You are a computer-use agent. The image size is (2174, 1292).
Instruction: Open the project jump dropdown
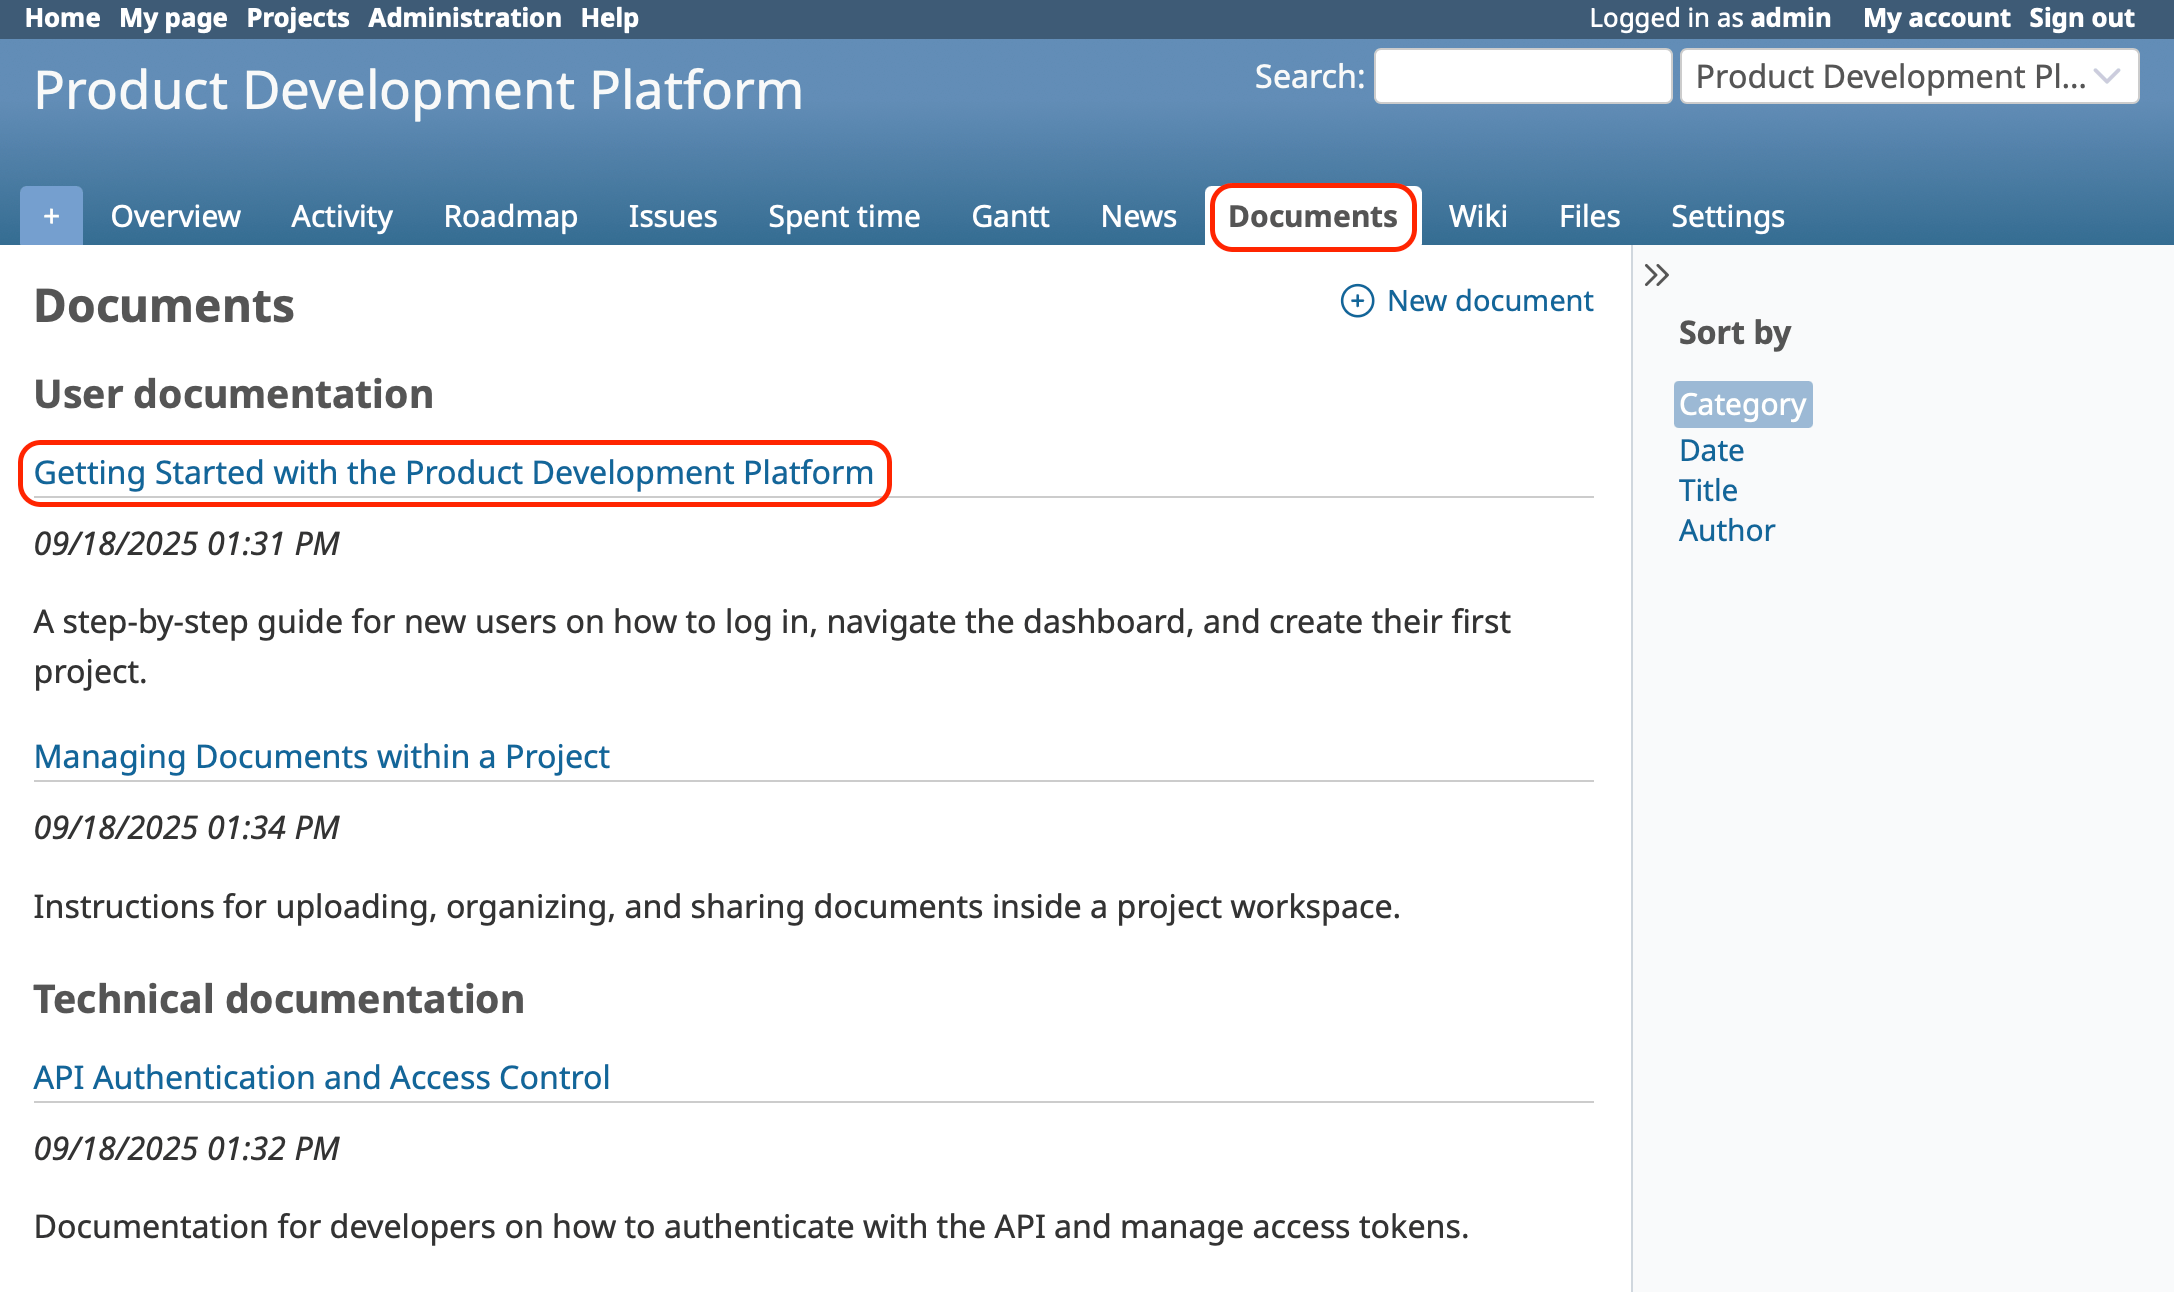[1908, 76]
